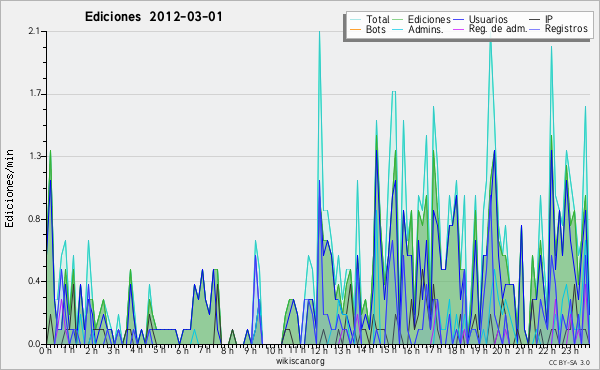
Task: Click the y-axis label 'Ediciones/min'
Action: point(9,188)
